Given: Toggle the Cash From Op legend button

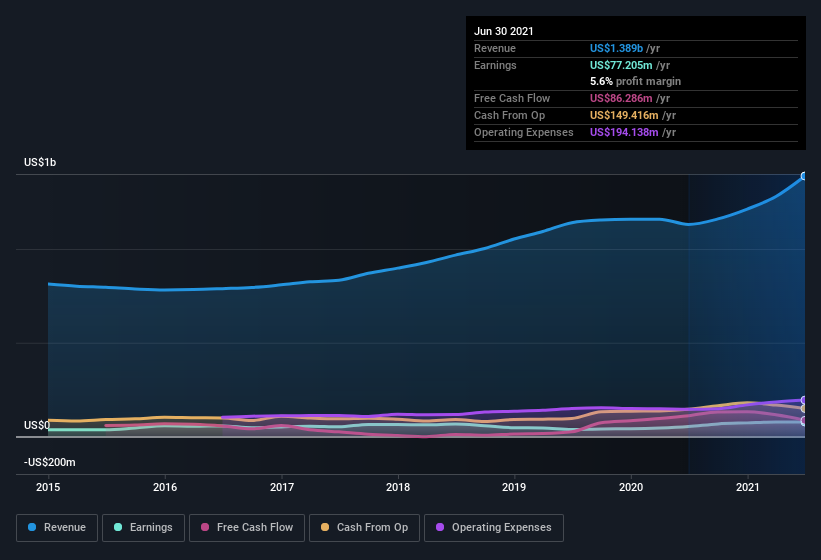Looking at the screenshot, I should click(x=364, y=528).
